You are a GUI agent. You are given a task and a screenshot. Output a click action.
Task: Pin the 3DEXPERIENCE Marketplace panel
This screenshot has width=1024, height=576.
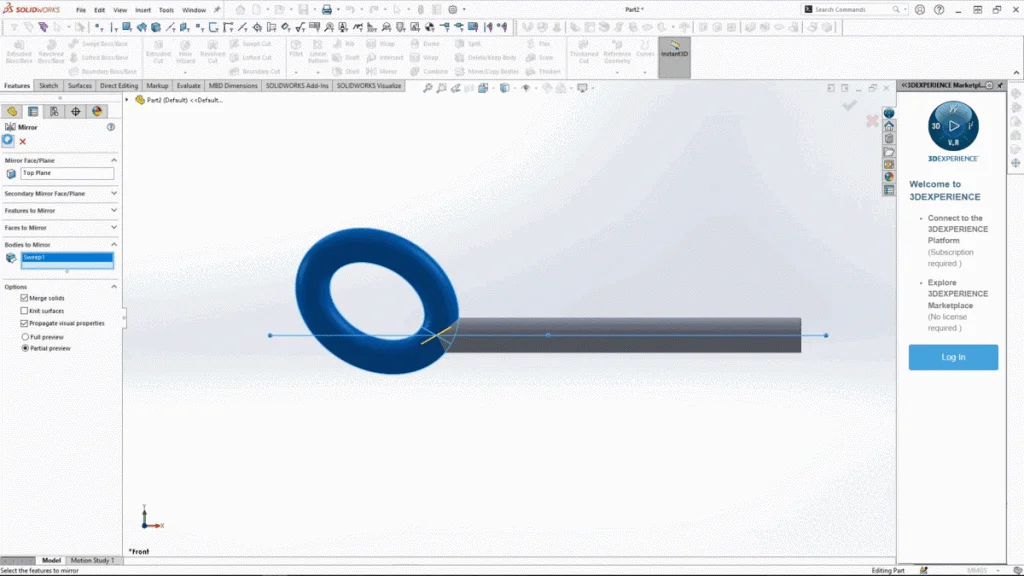[1000, 86]
